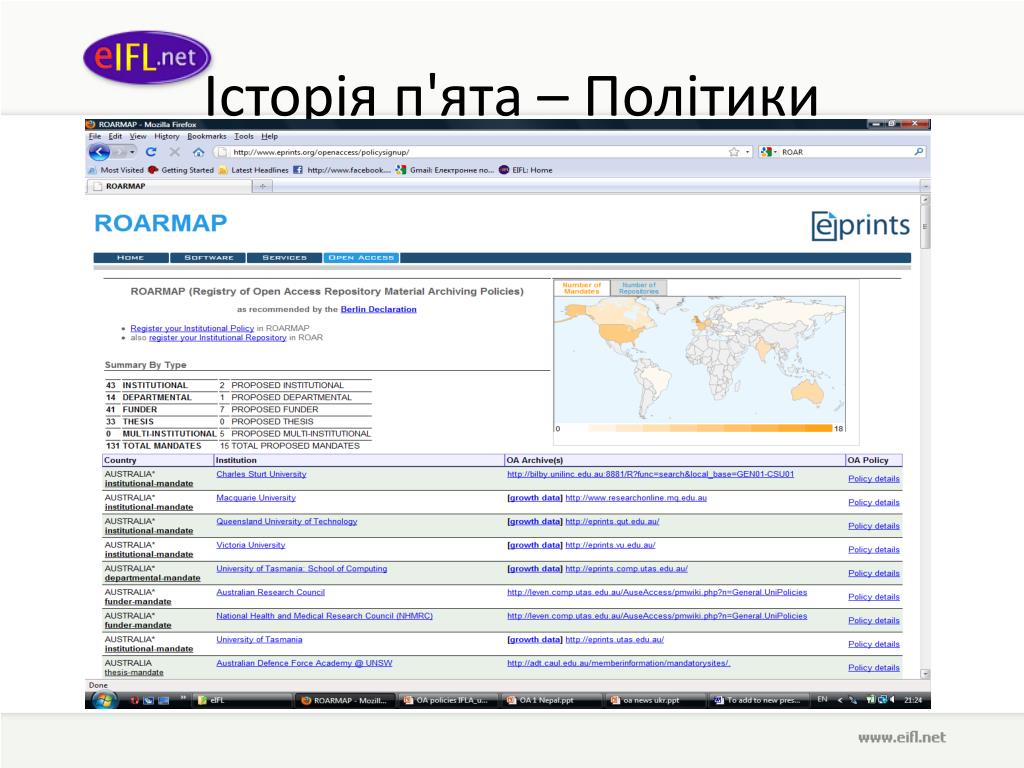Click the search magnifier icon

click(919, 152)
